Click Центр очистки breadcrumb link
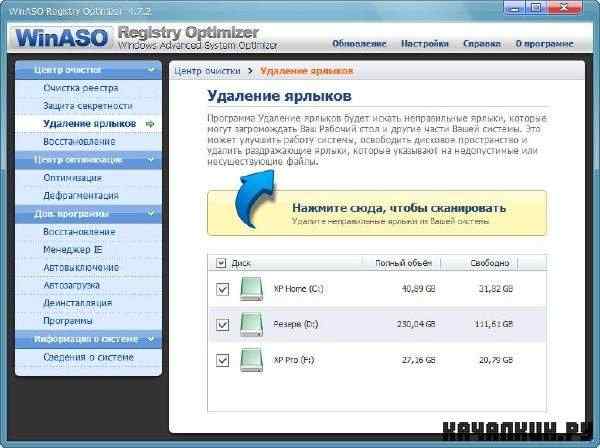 click(207, 71)
